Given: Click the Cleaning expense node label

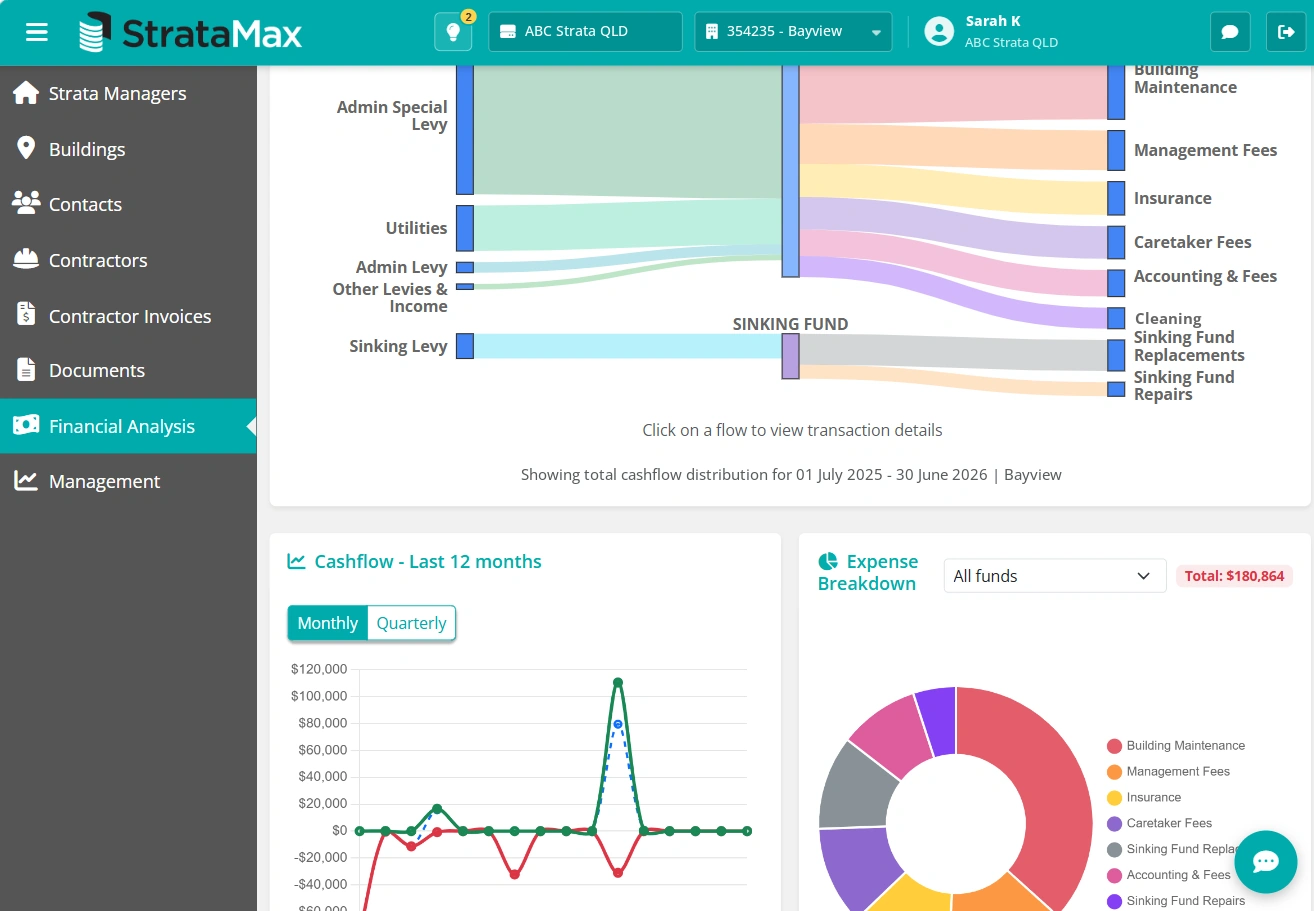Looking at the screenshot, I should tap(1168, 319).
